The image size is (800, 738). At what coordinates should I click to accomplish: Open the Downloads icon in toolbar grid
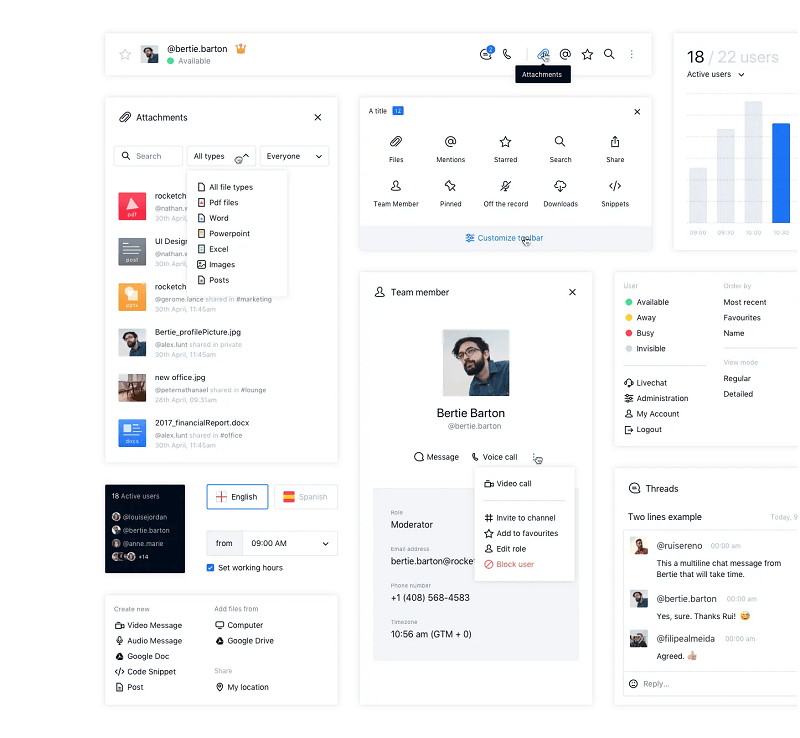coord(560,186)
